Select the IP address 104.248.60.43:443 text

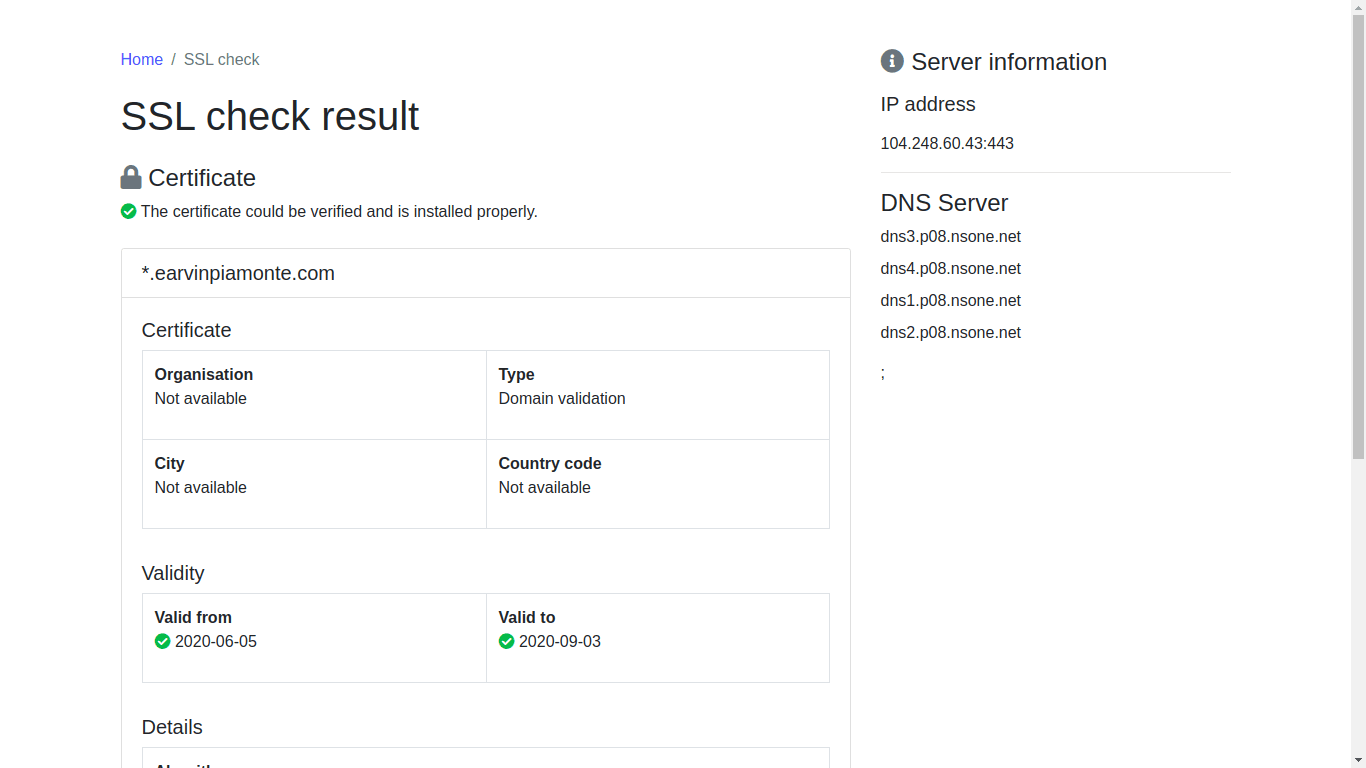947,143
